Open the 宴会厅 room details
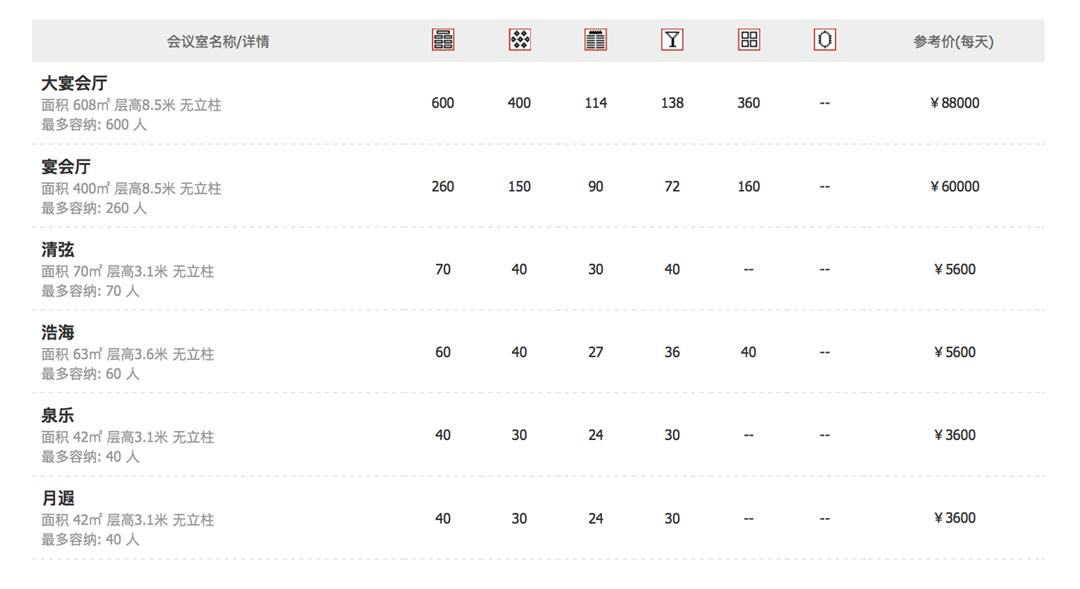Screen dimensions: 1080x589 point(66,167)
